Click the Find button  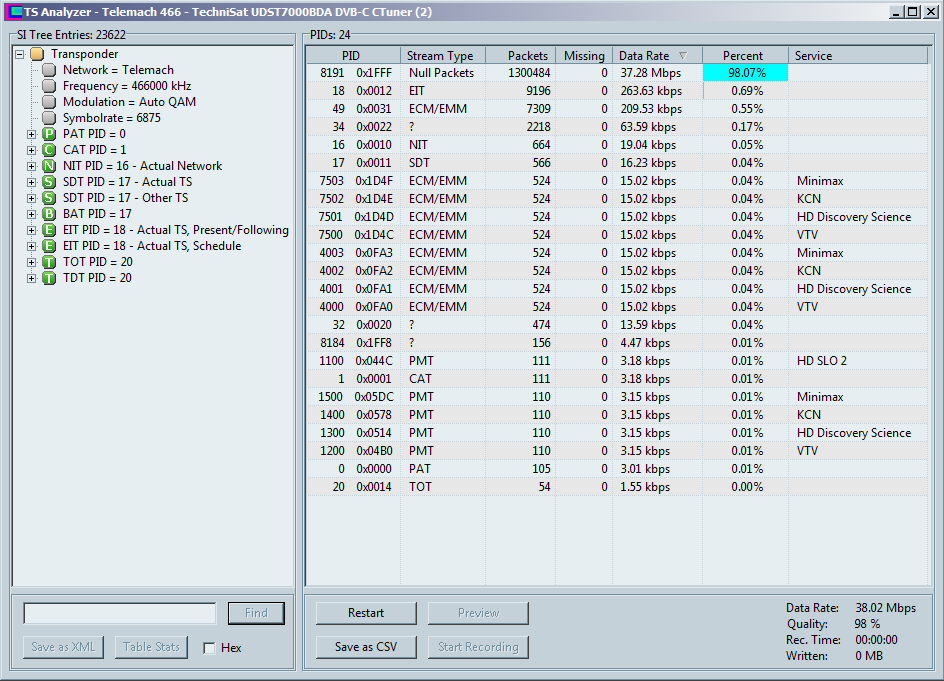click(x=256, y=613)
